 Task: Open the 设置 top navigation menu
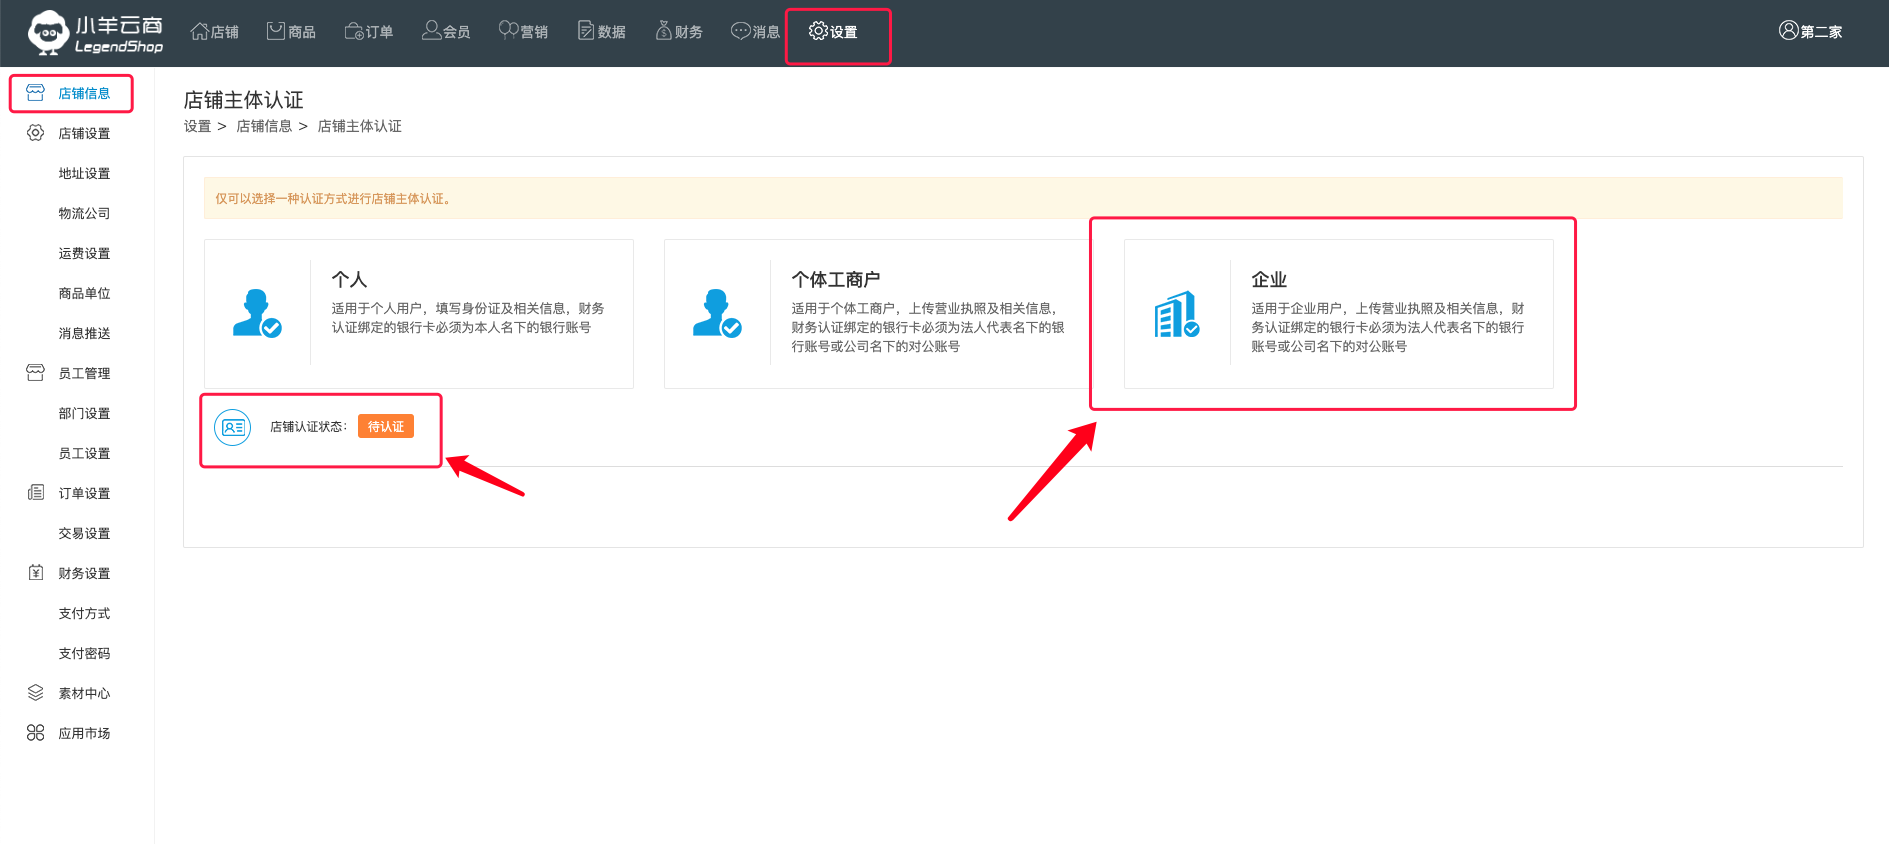[834, 32]
